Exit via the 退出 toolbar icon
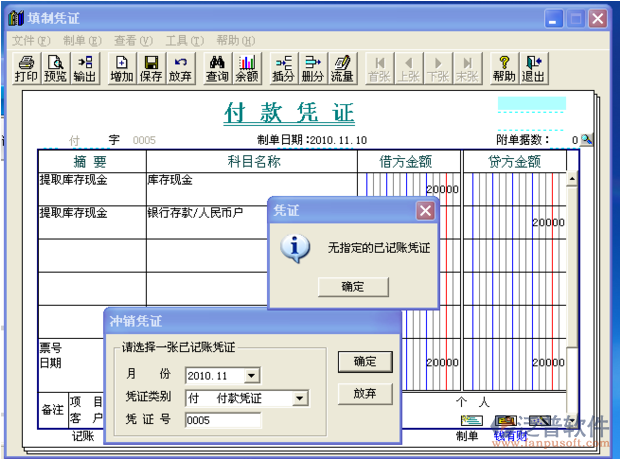The image size is (620, 459). [x=534, y=68]
